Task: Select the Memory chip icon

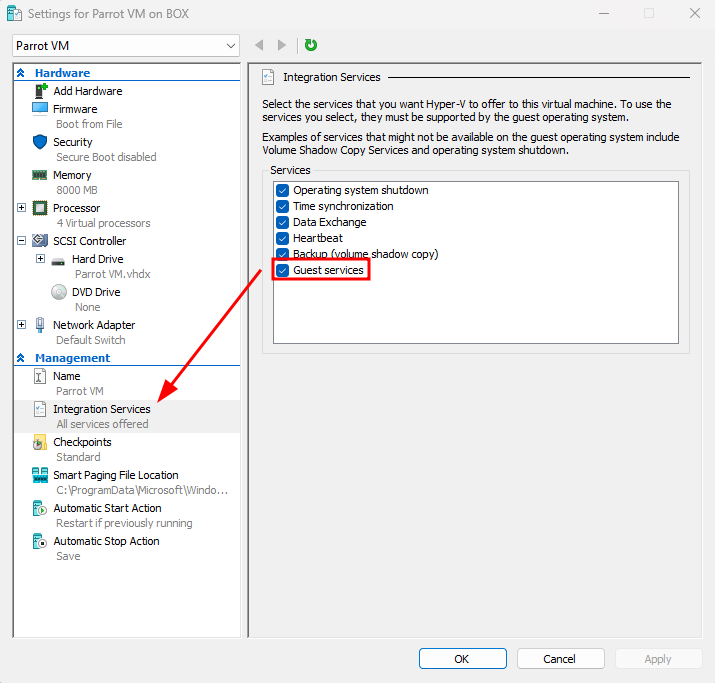Action: point(40,175)
